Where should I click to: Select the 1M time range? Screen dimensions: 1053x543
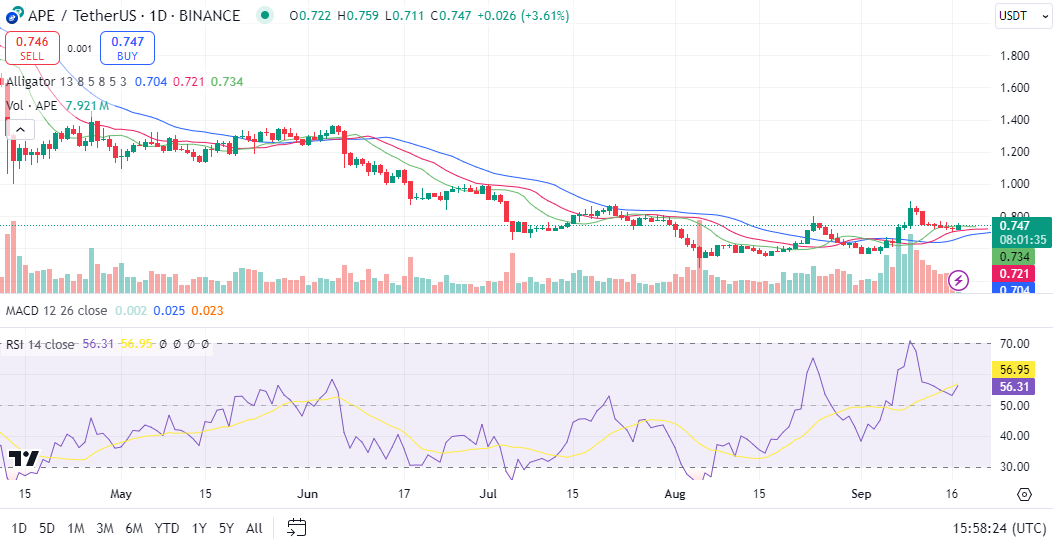pos(75,528)
